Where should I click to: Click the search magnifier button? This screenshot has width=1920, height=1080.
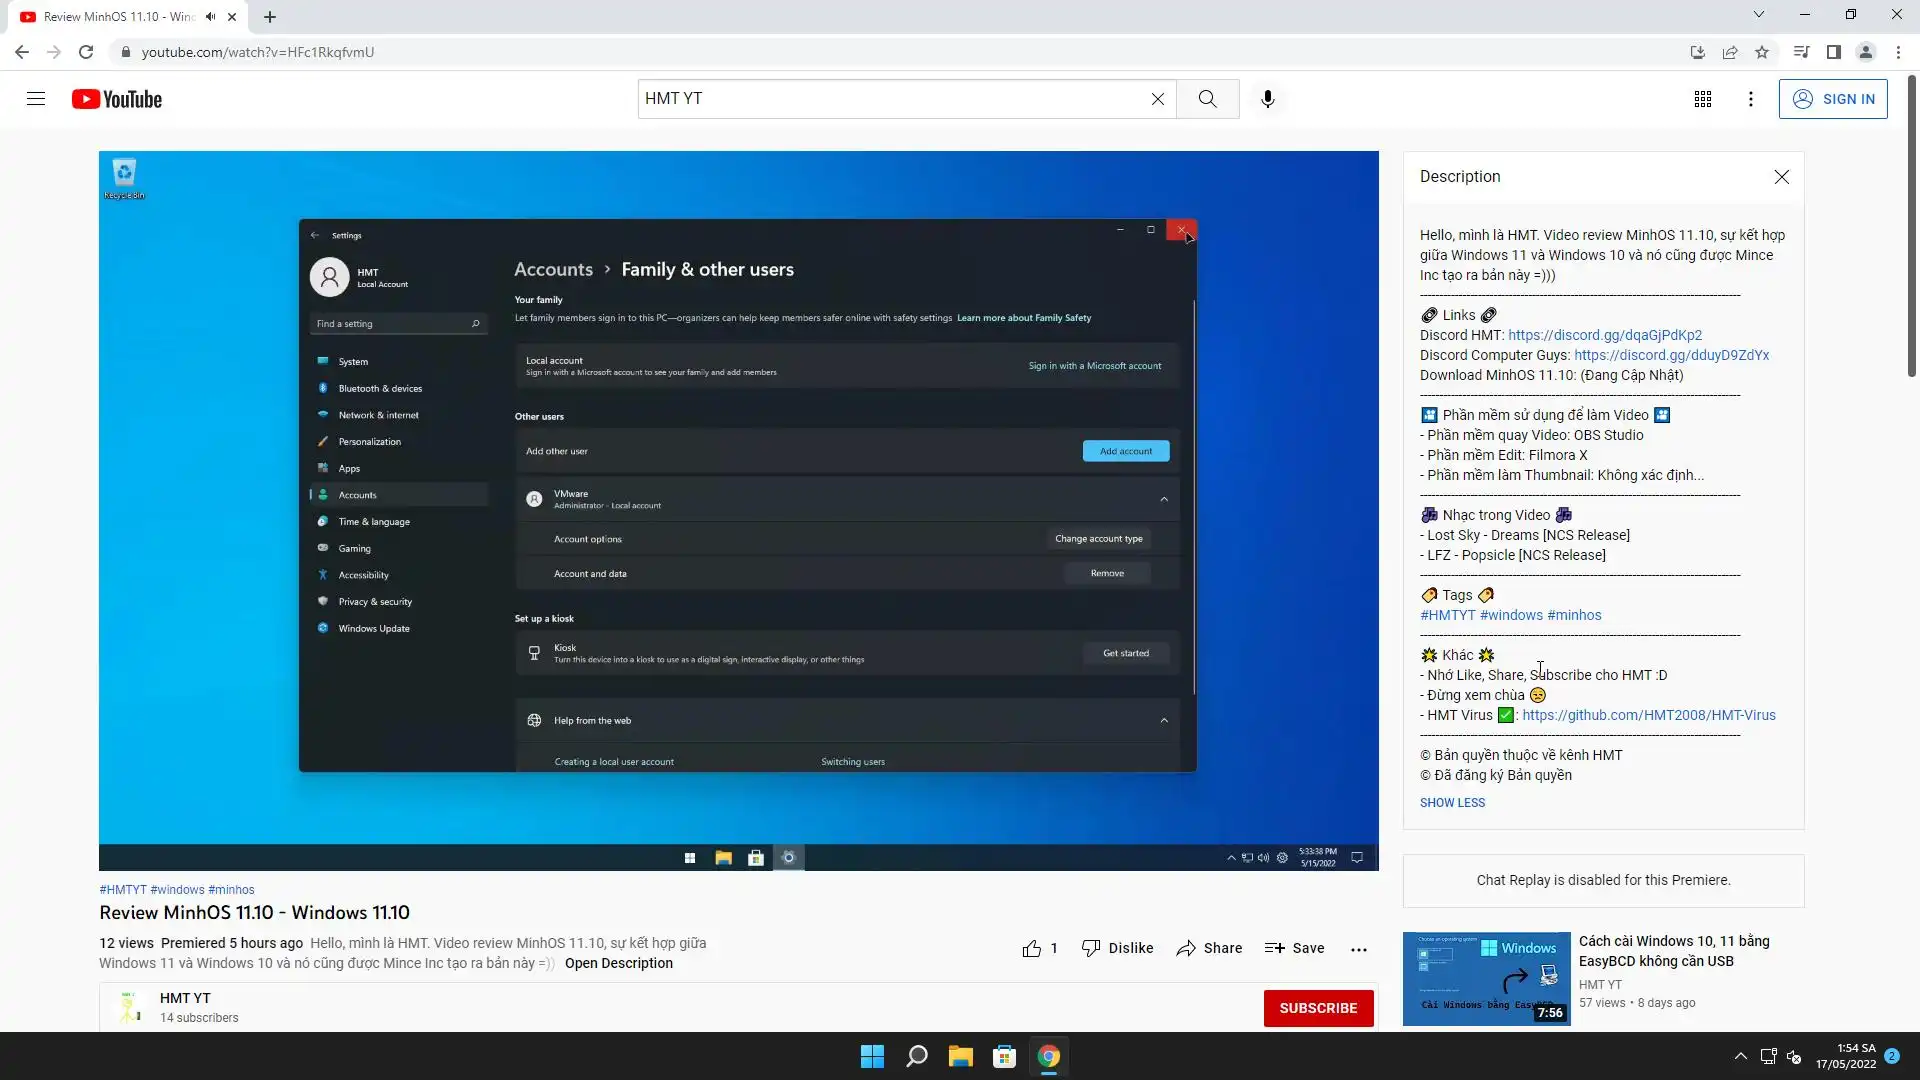pos(1207,99)
